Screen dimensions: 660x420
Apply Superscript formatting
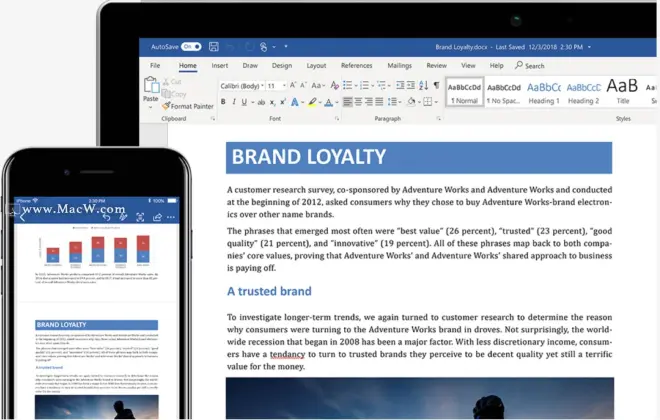[283, 102]
